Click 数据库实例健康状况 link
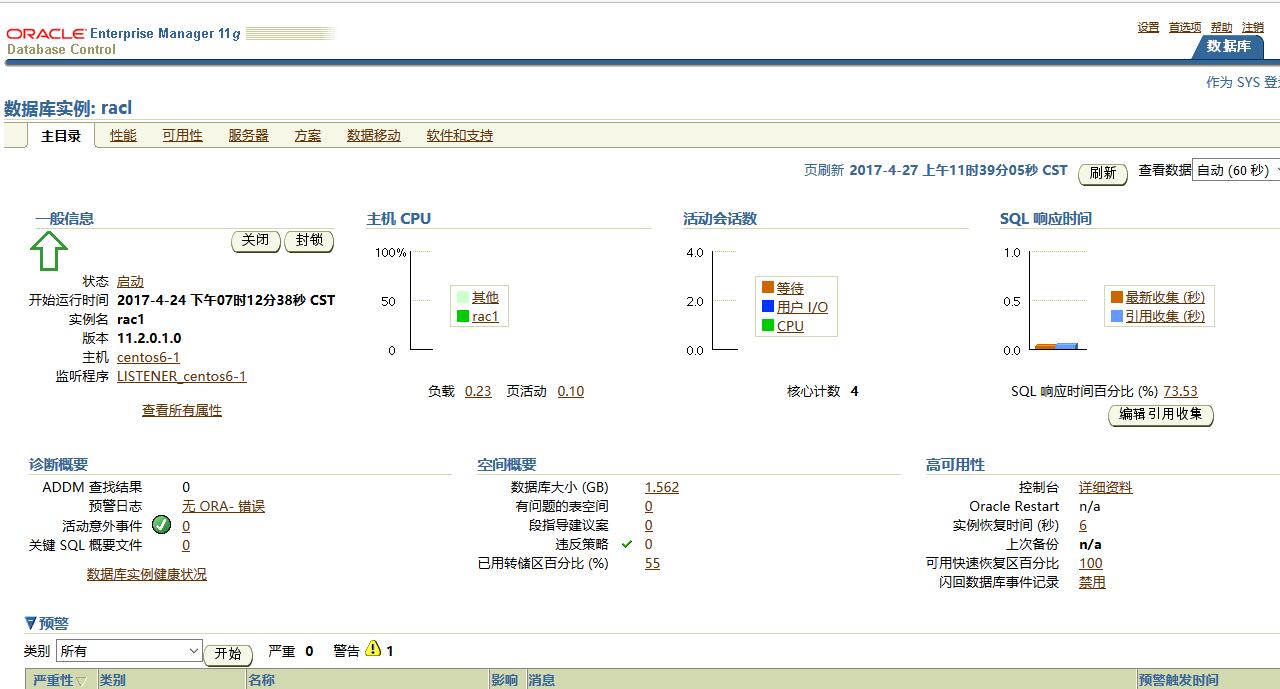 (147, 574)
